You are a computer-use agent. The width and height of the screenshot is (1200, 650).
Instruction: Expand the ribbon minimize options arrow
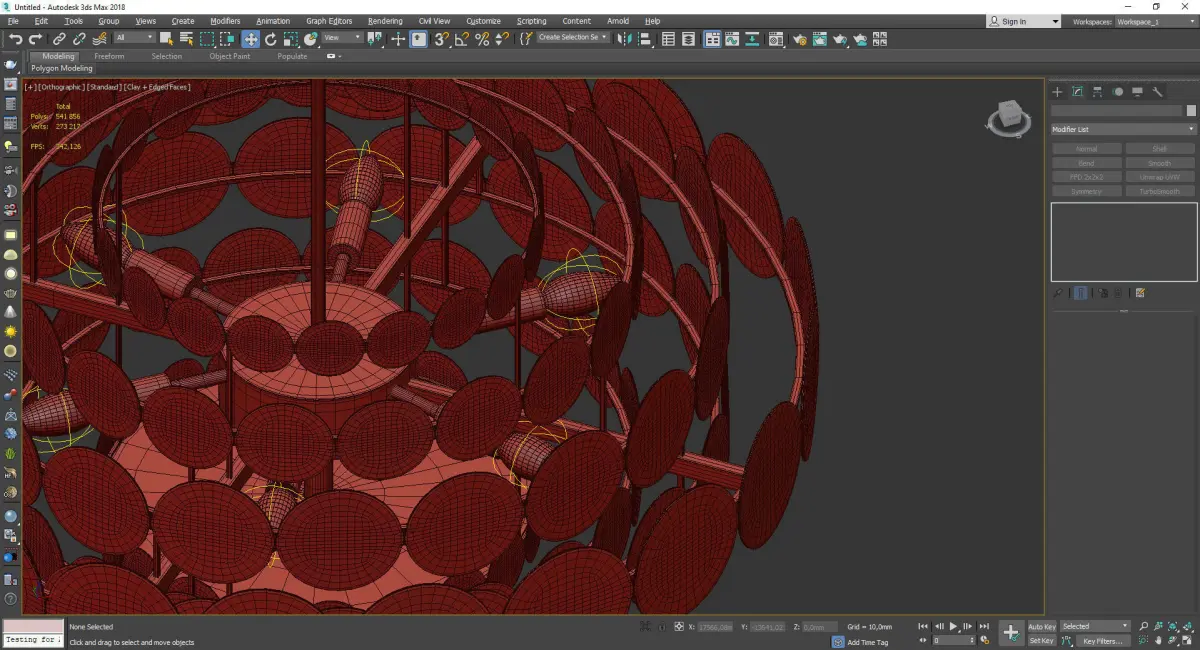[x=340, y=57]
